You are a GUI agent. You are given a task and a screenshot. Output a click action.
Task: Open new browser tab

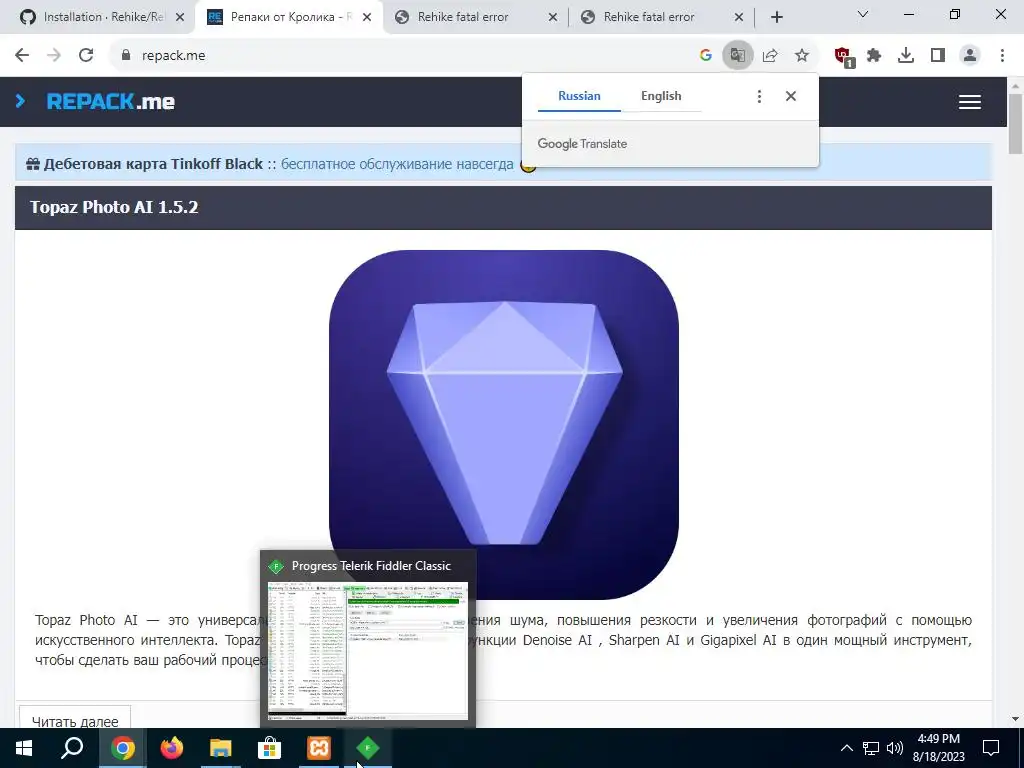click(x=776, y=17)
